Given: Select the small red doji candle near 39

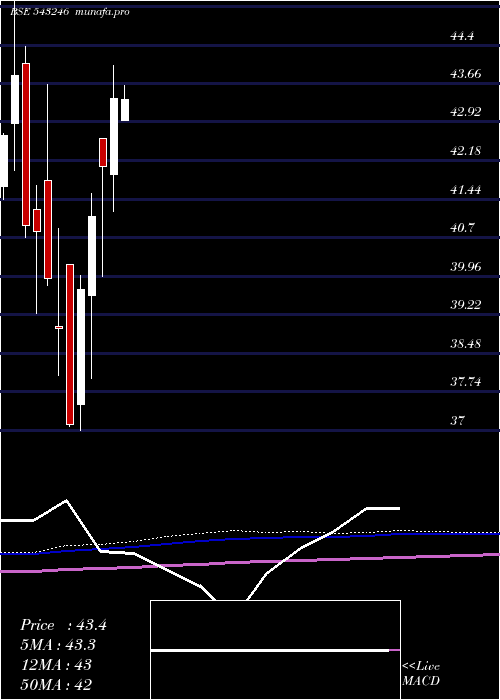Looking at the screenshot, I should tap(59, 327).
